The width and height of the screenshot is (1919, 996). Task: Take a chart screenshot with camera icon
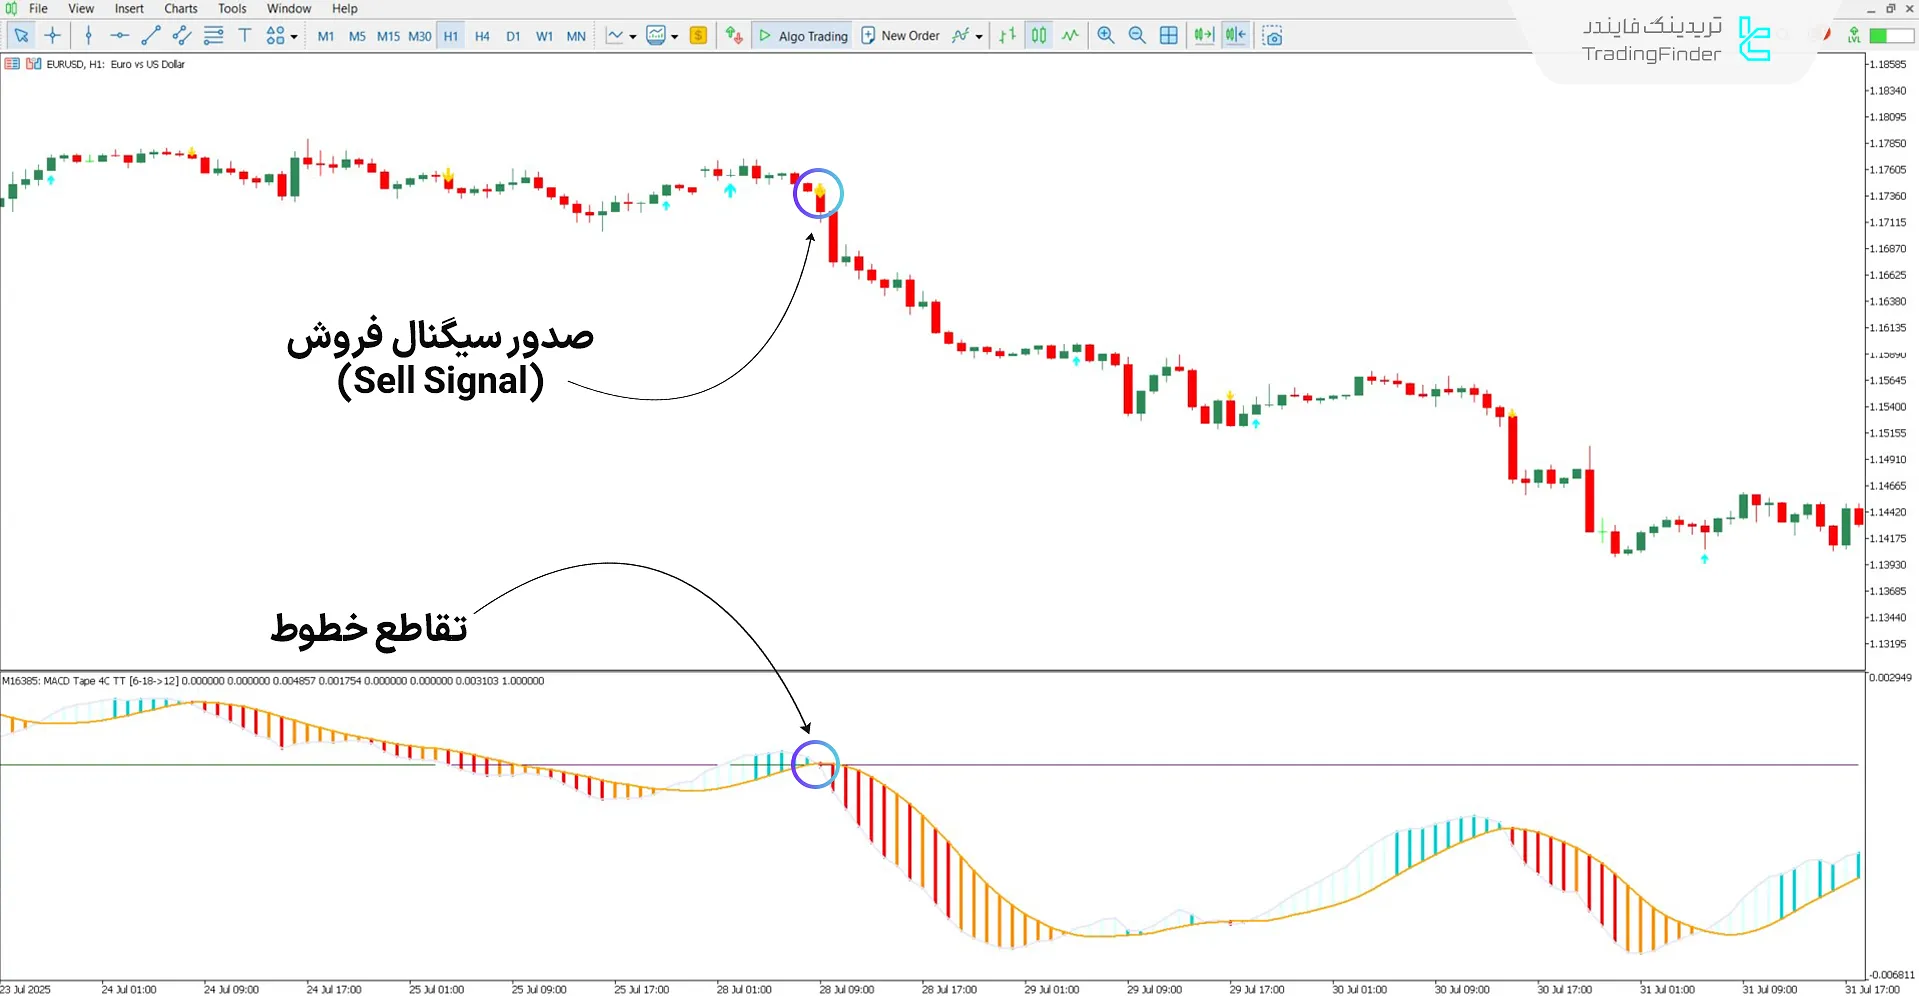pyautogui.click(x=1272, y=36)
